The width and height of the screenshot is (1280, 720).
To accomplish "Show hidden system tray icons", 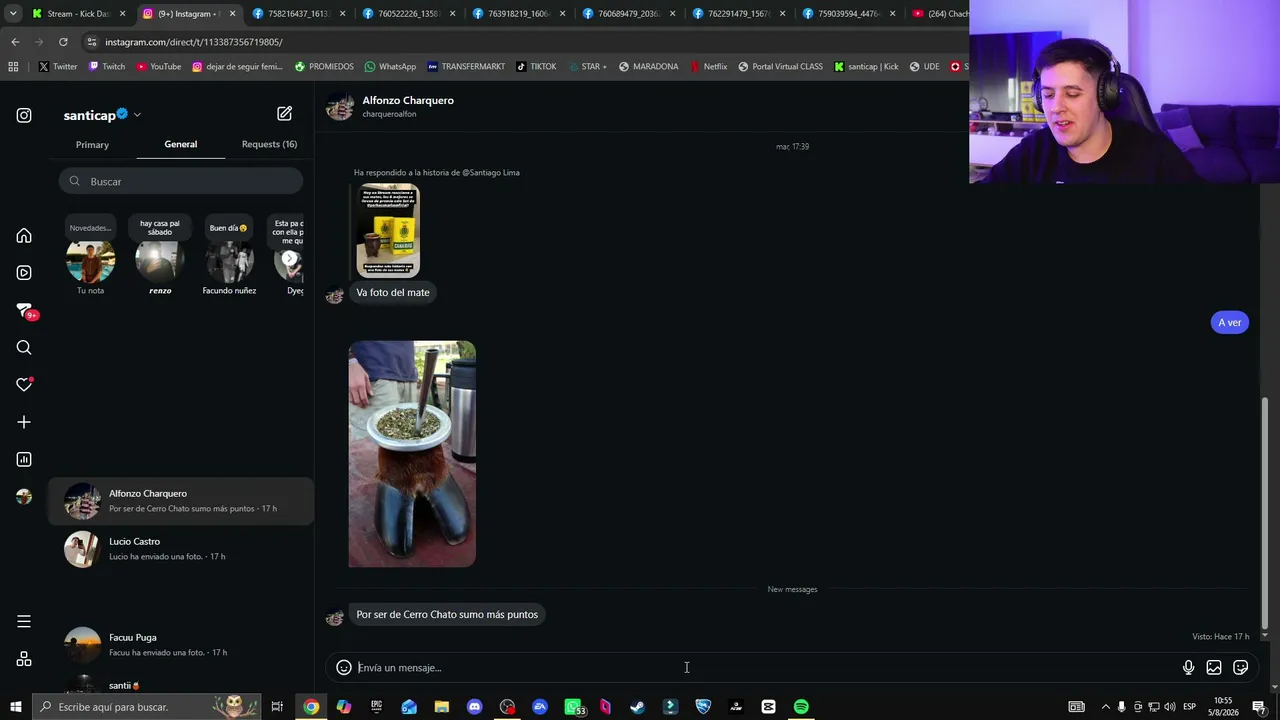I will pos(1105,707).
